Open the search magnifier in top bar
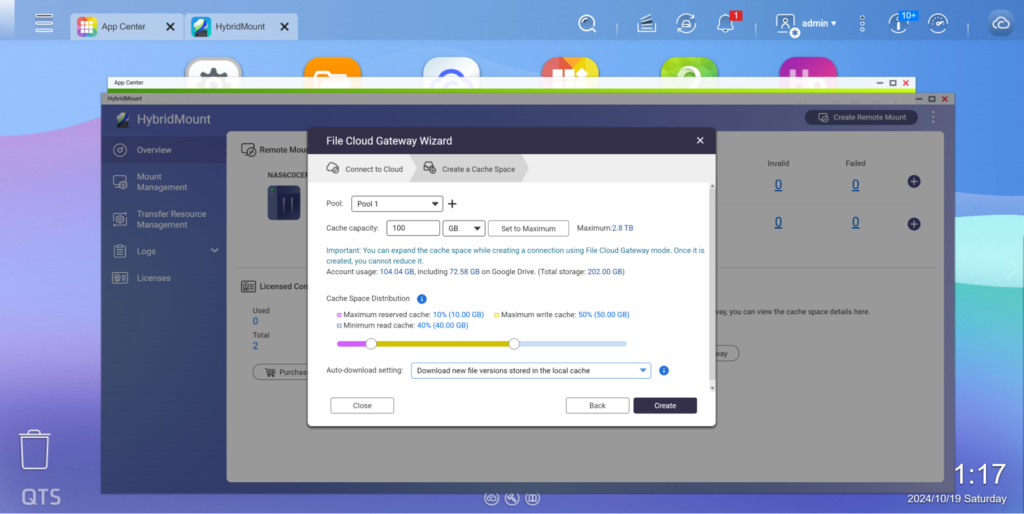The image size is (1024, 514). pos(588,23)
